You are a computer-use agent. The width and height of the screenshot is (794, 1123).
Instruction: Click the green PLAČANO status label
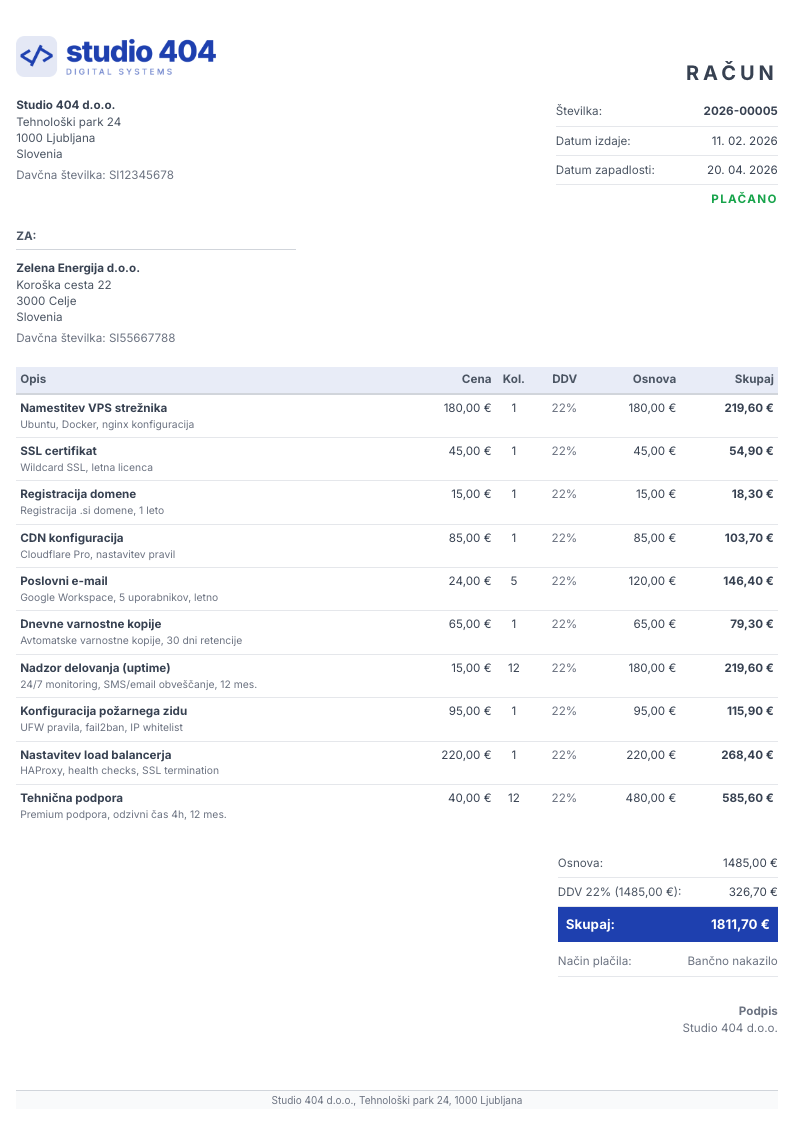(x=744, y=199)
